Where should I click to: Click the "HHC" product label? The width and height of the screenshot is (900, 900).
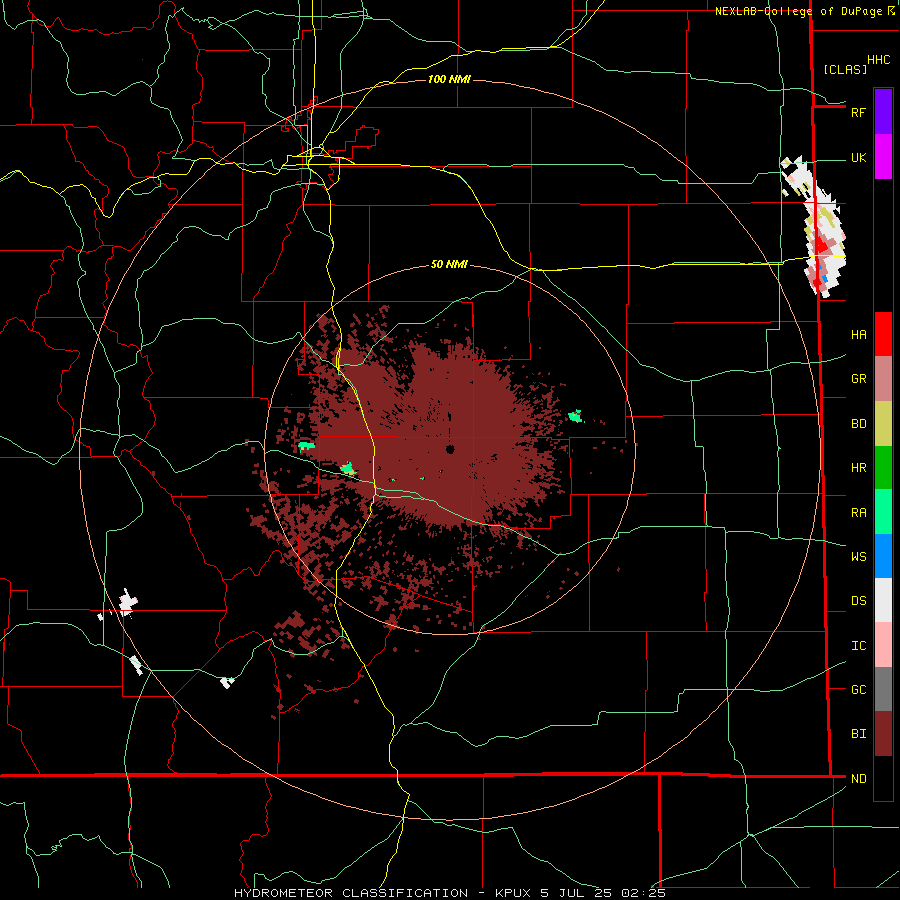click(878, 60)
